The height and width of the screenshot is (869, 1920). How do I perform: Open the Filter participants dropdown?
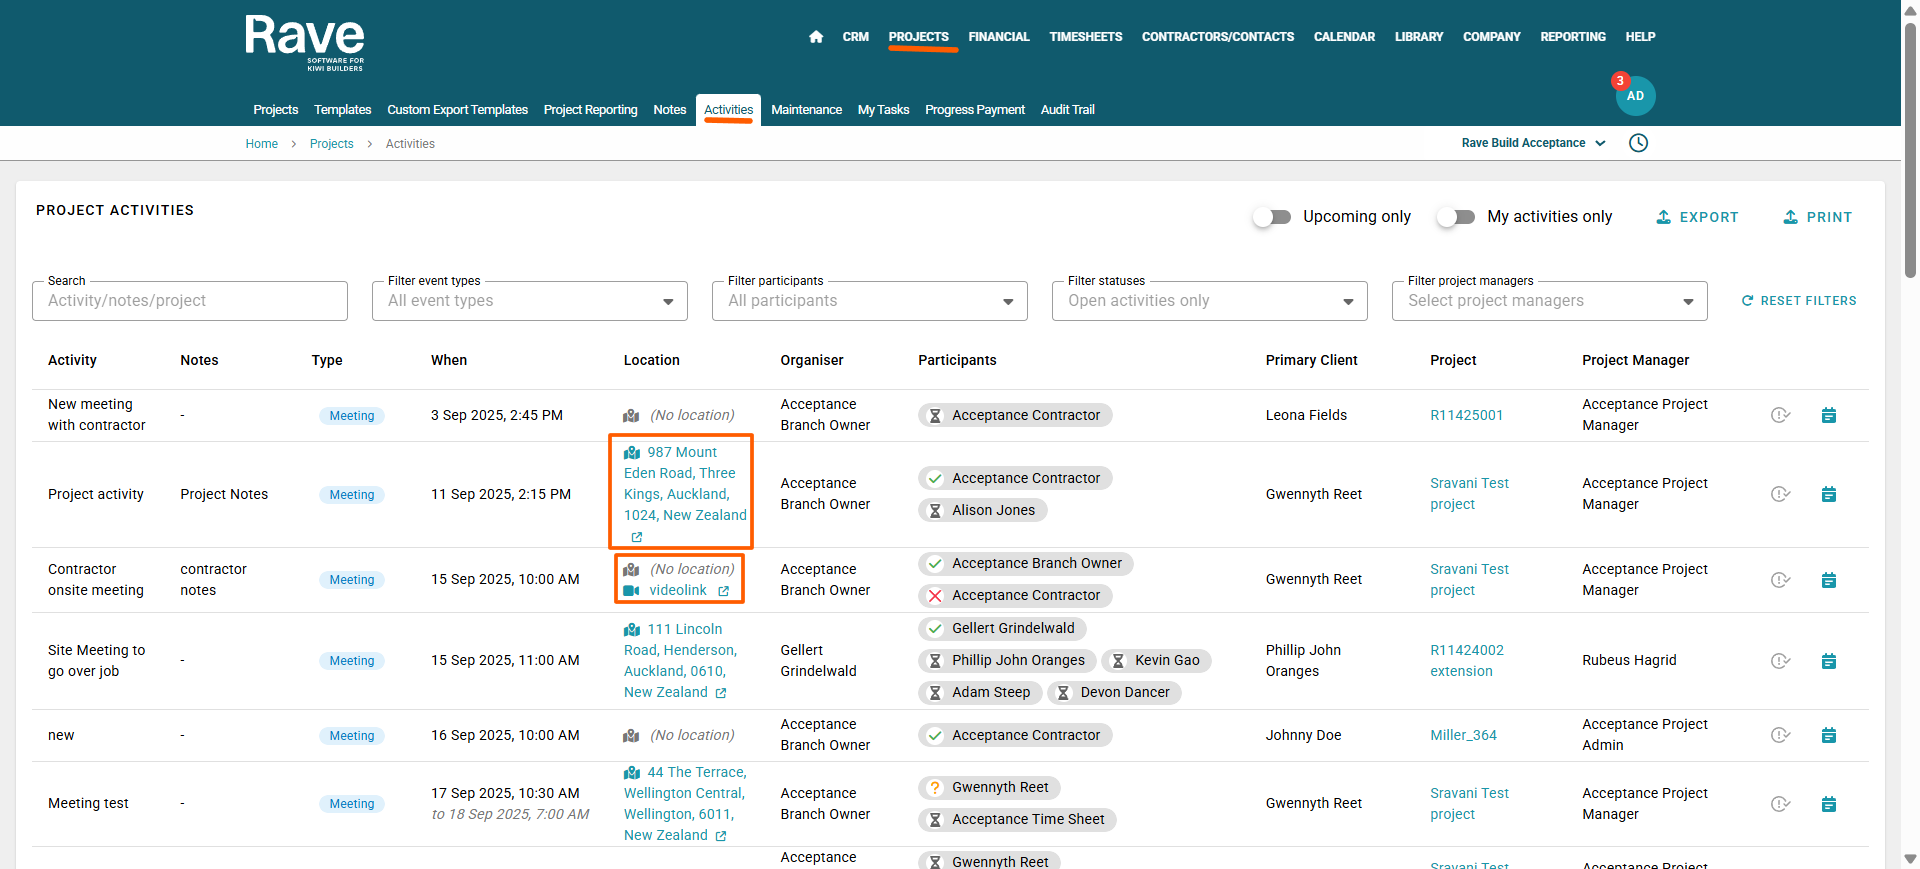869,301
